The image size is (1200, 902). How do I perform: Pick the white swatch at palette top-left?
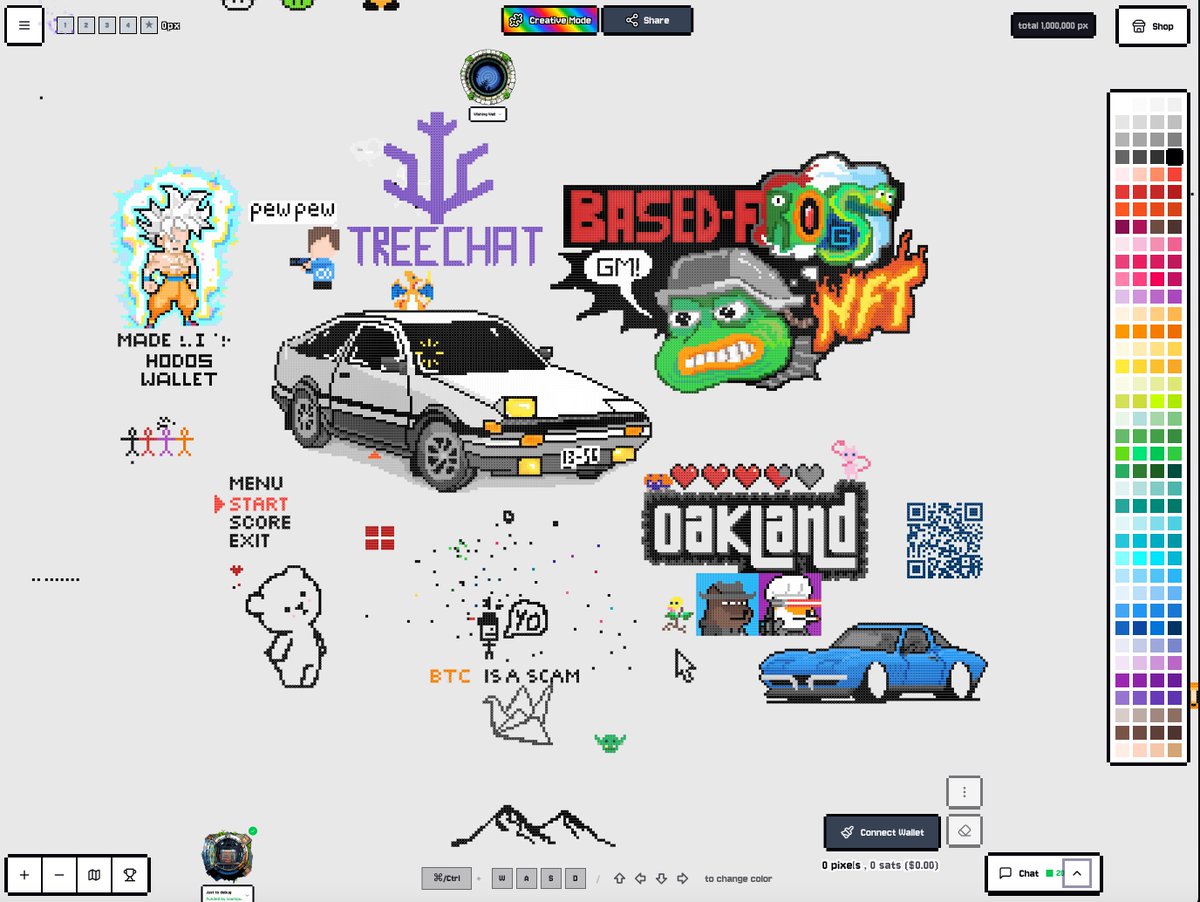1122,103
